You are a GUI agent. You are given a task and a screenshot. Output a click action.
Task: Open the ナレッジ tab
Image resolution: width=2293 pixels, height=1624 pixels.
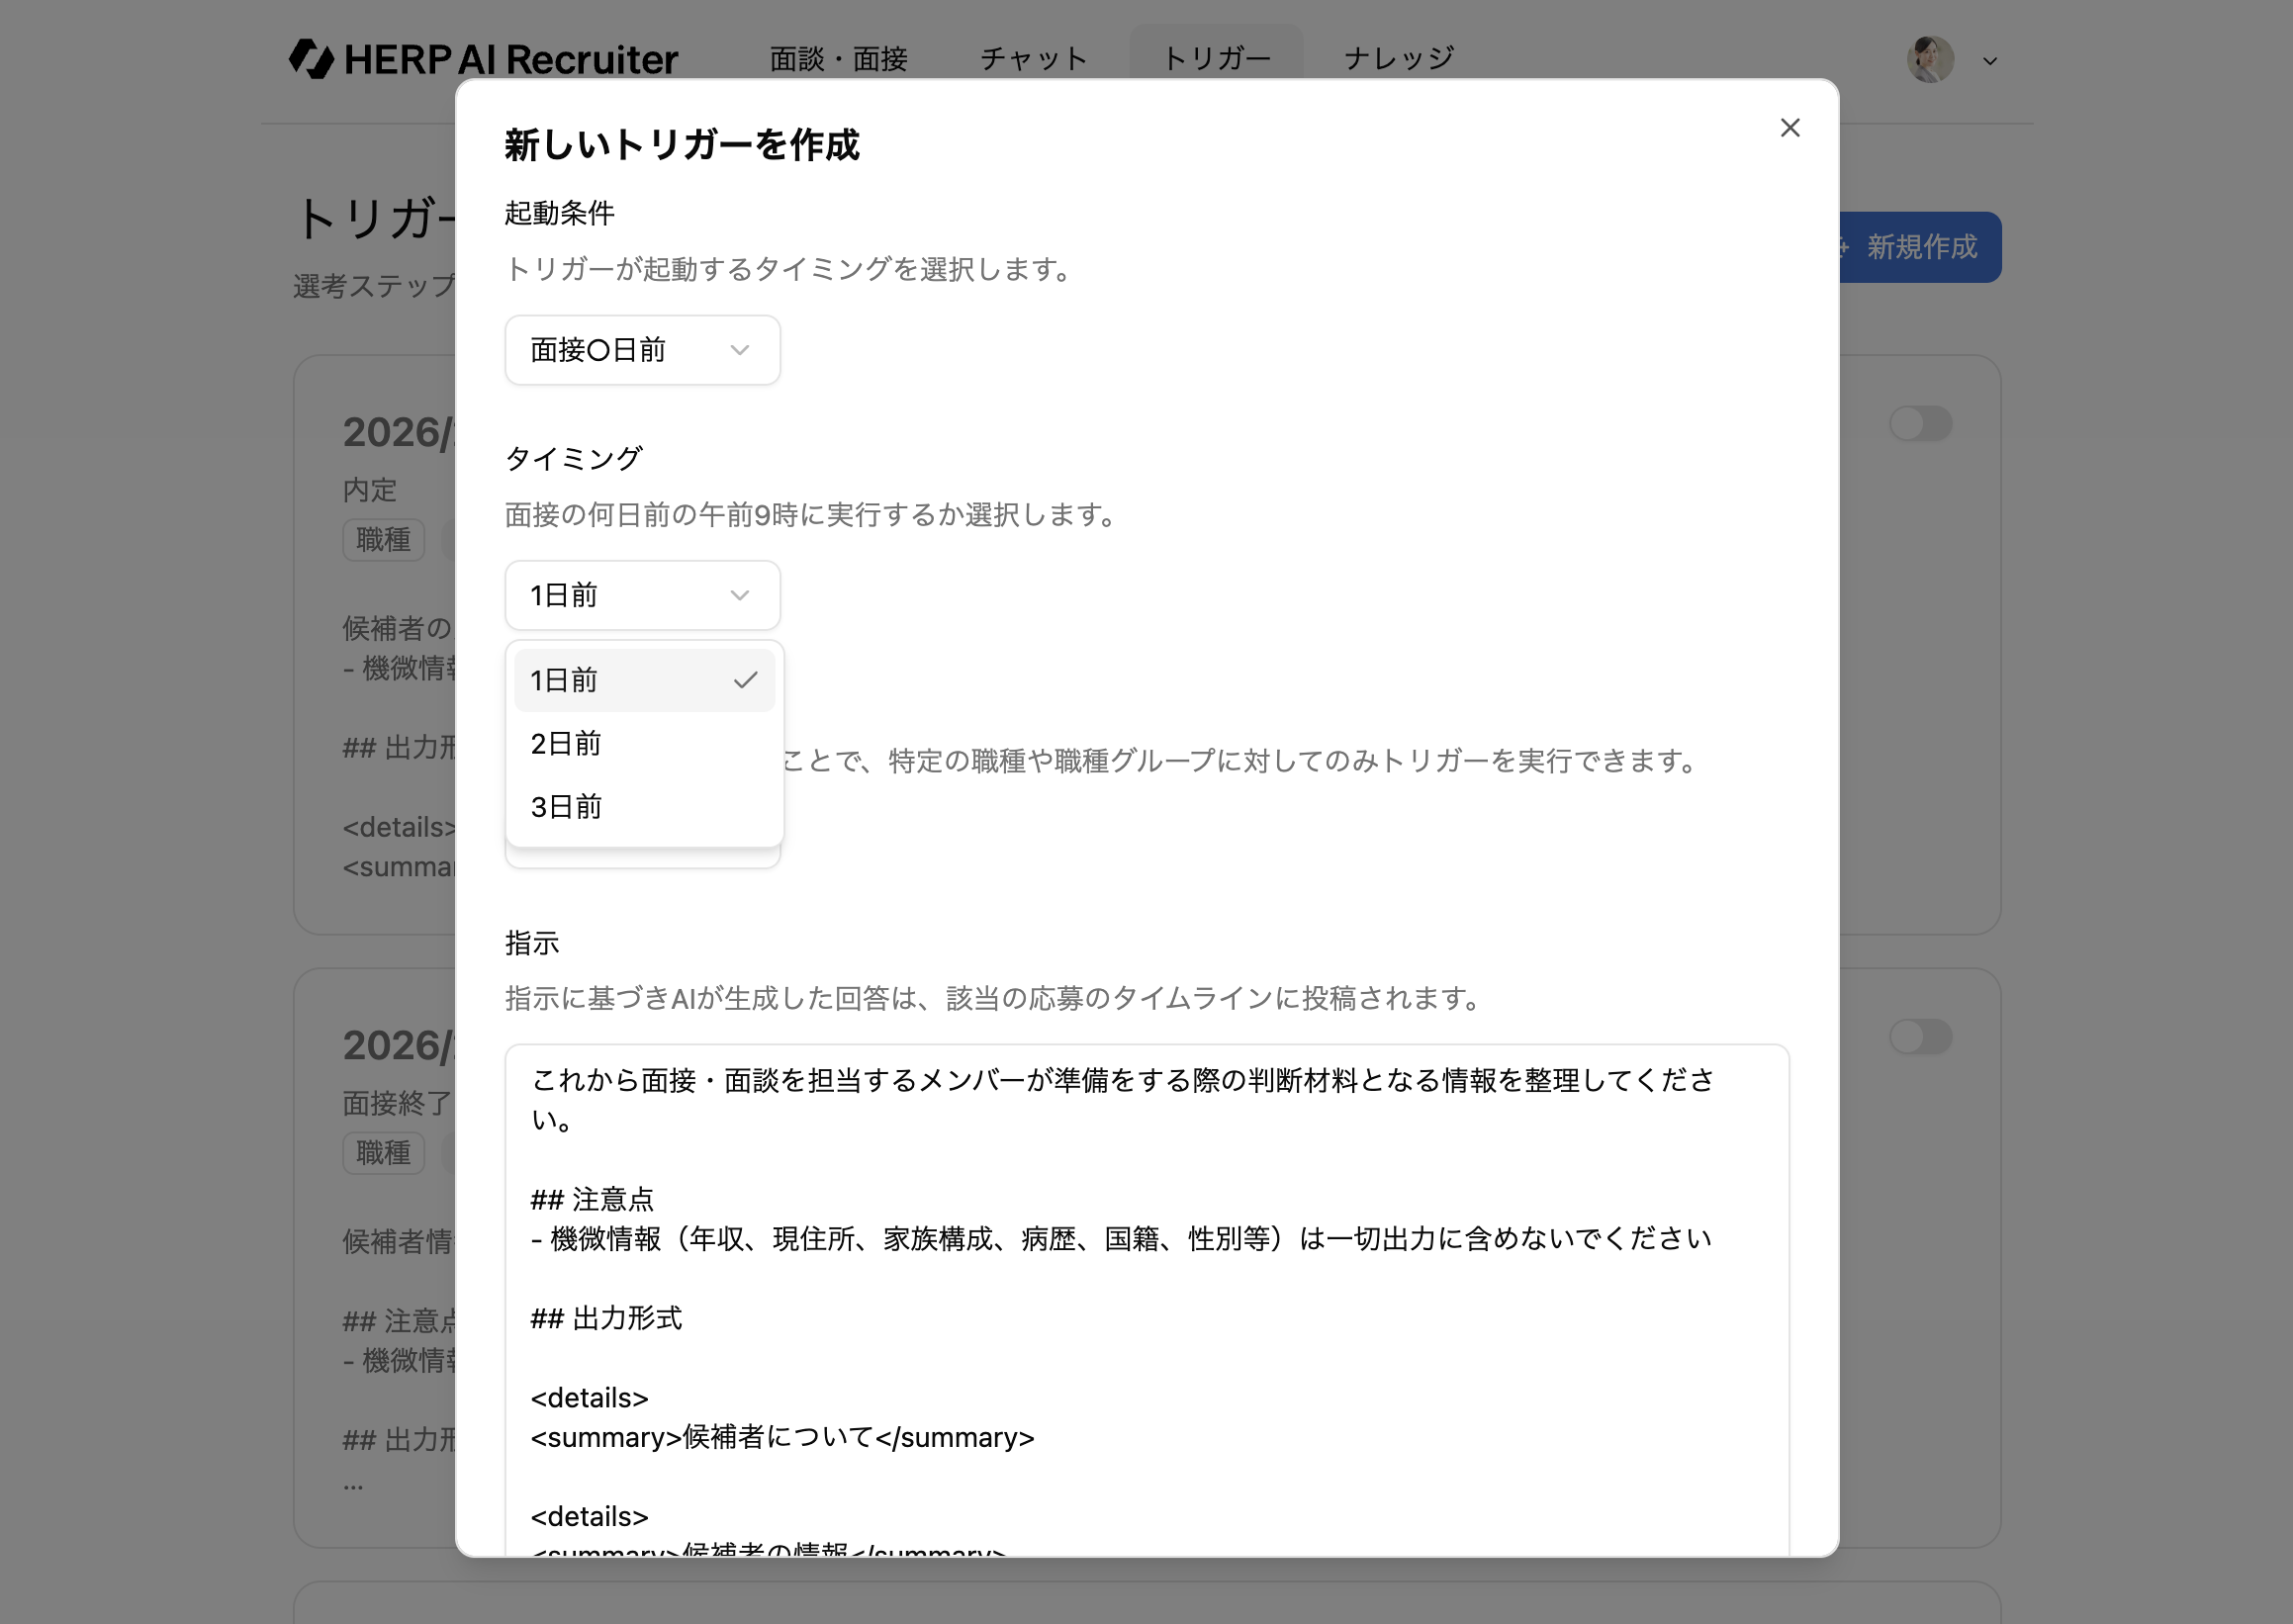(1398, 59)
